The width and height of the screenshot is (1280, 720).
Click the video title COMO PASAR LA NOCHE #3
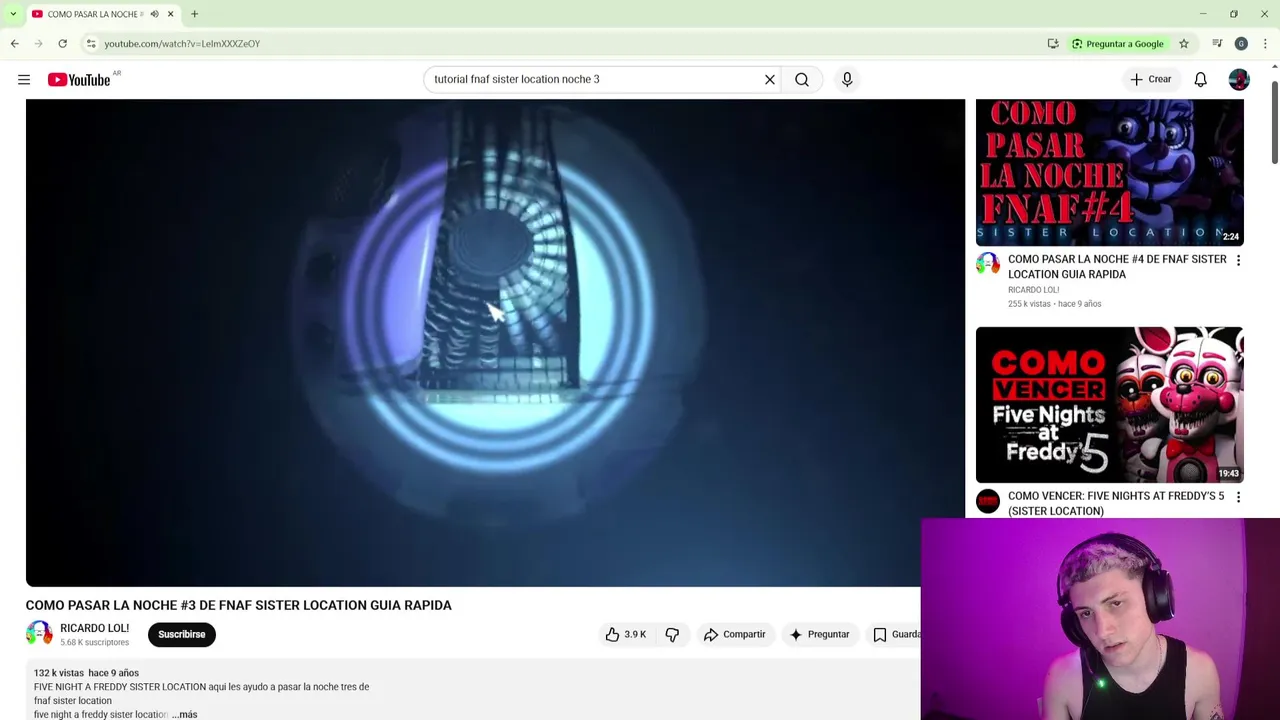click(x=239, y=605)
